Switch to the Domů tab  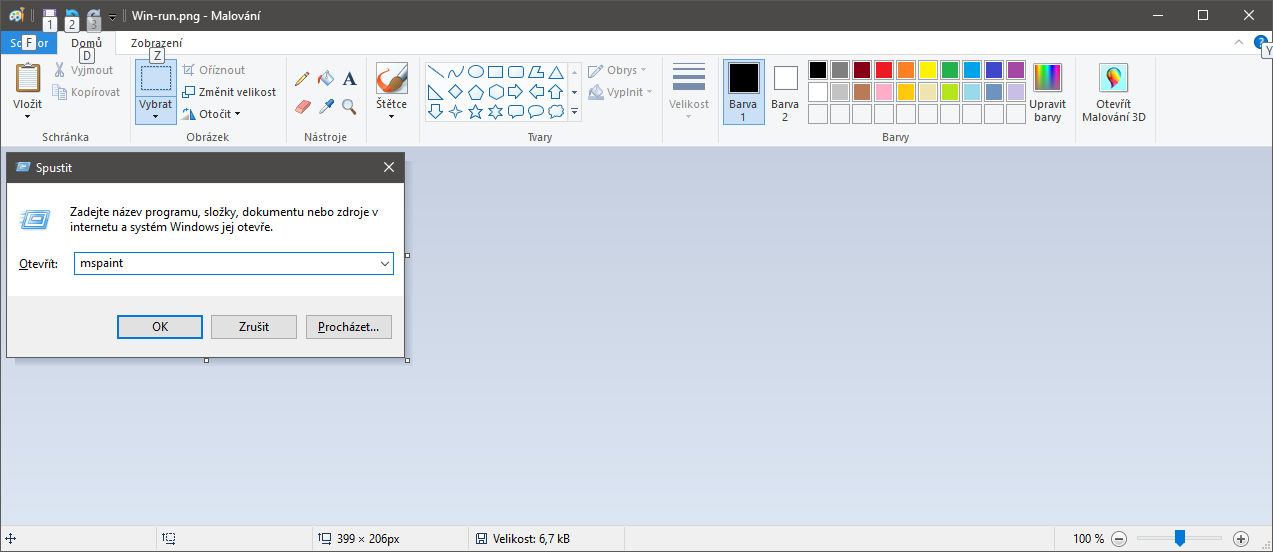(87, 43)
